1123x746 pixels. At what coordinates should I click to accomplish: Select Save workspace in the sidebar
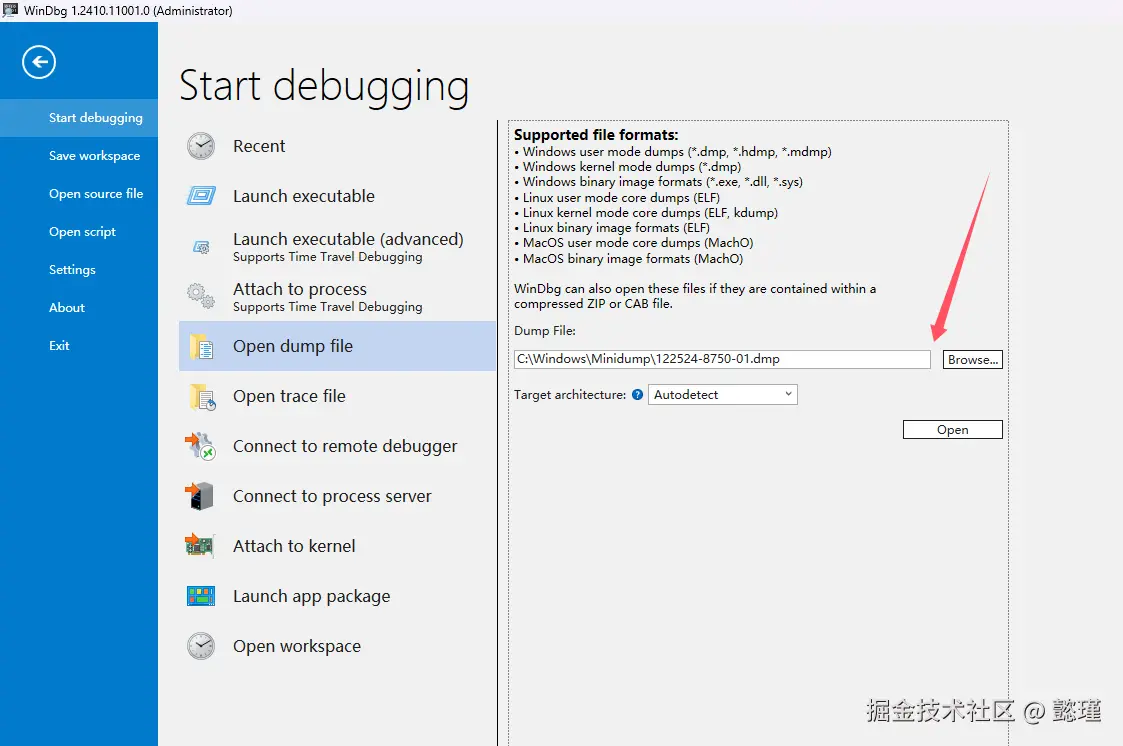tap(79, 155)
